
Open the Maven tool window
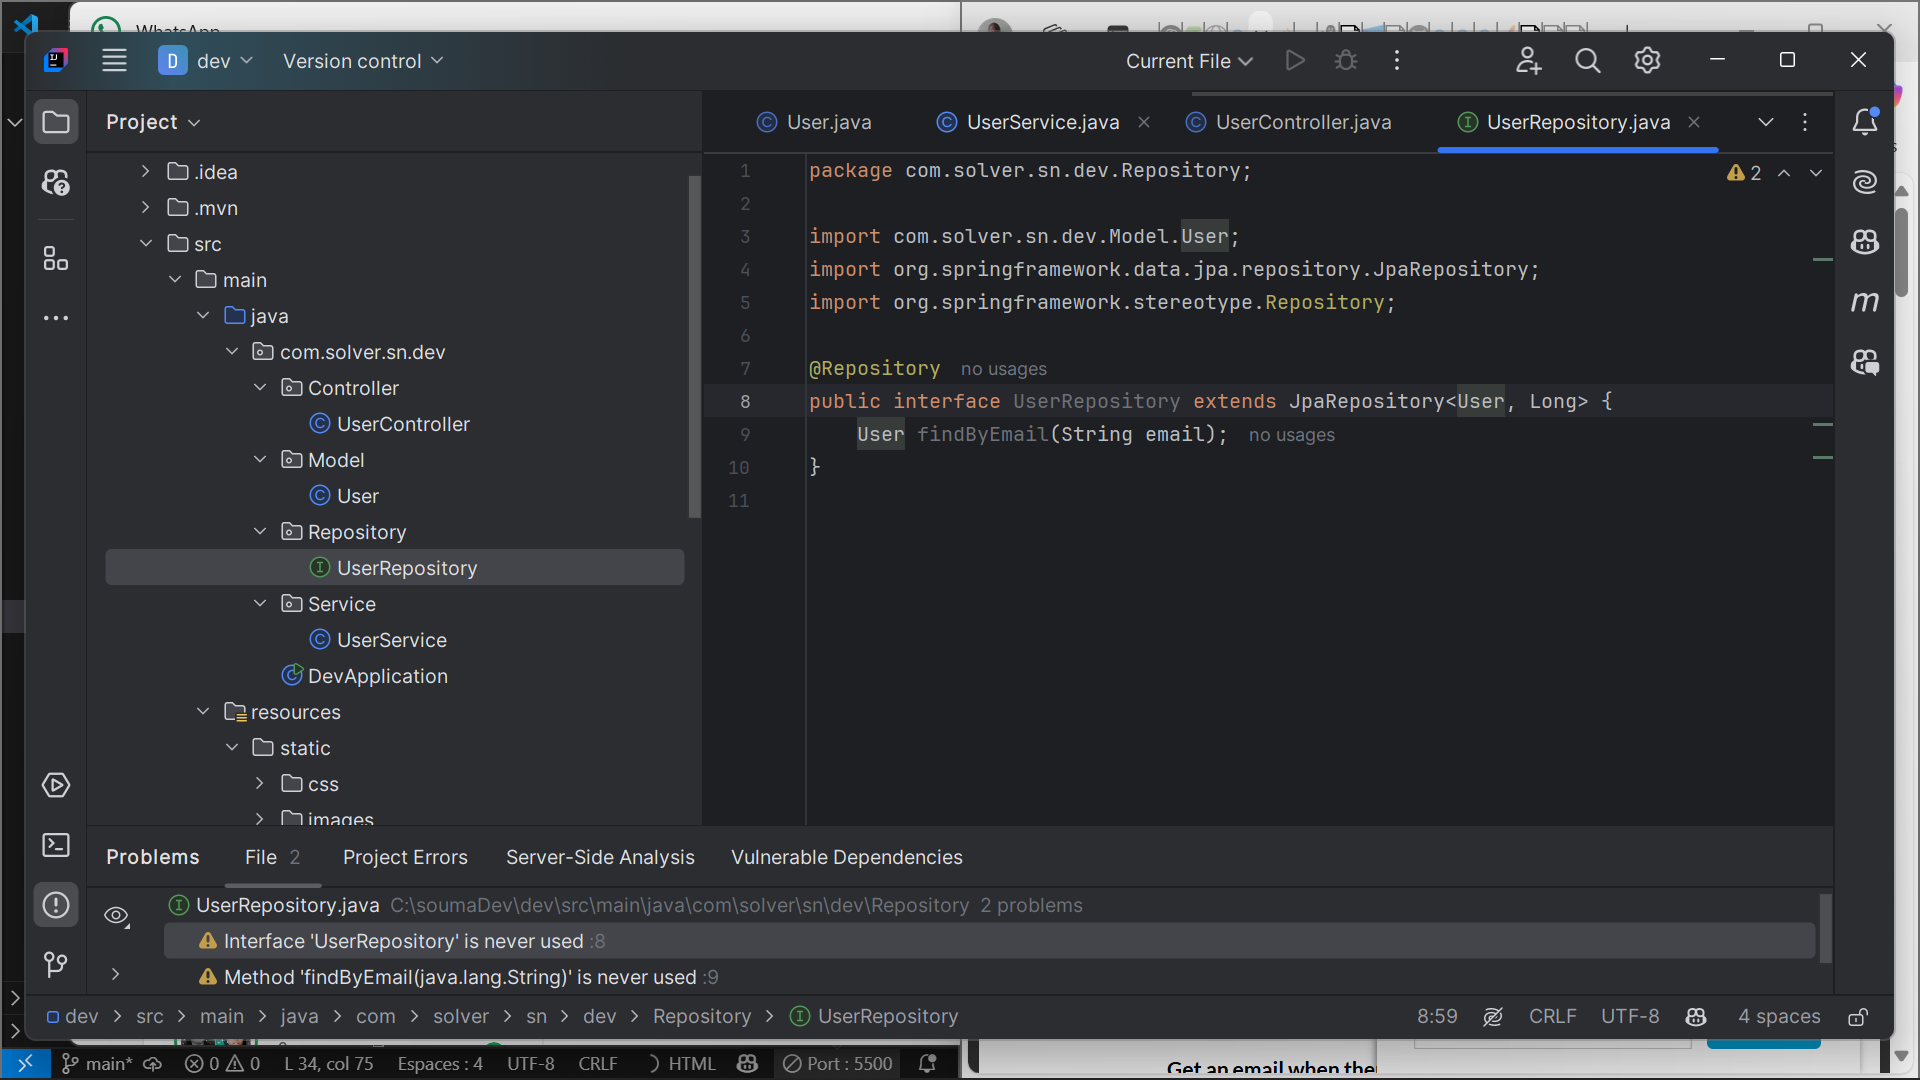pyautogui.click(x=1864, y=302)
